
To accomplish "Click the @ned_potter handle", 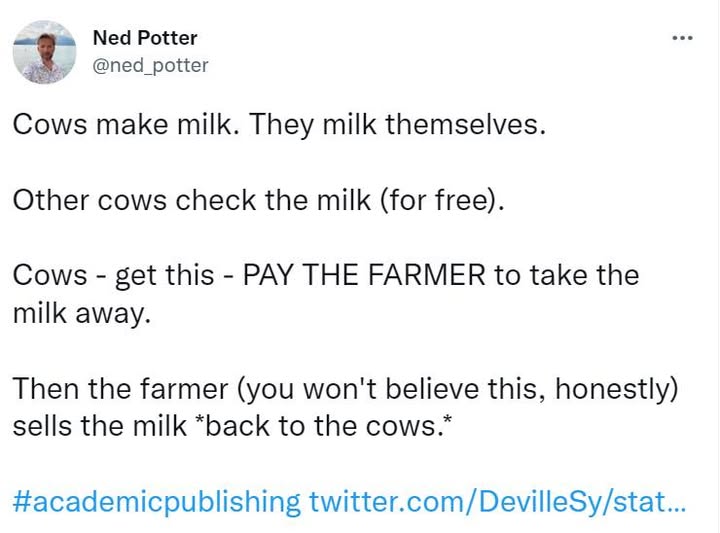I will point(150,65).
